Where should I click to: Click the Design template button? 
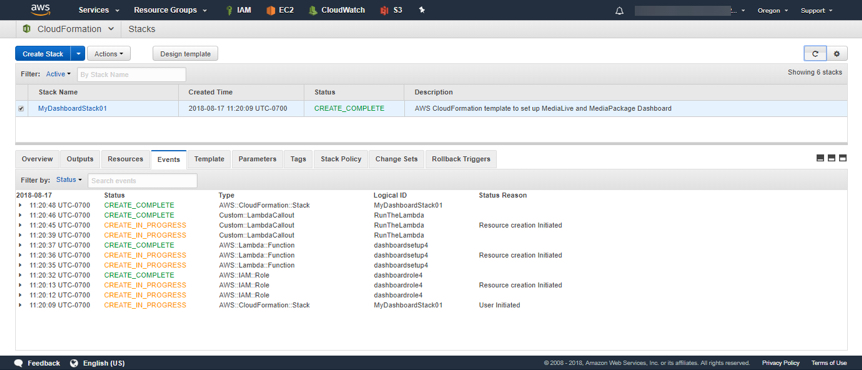pyautogui.click(x=185, y=54)
